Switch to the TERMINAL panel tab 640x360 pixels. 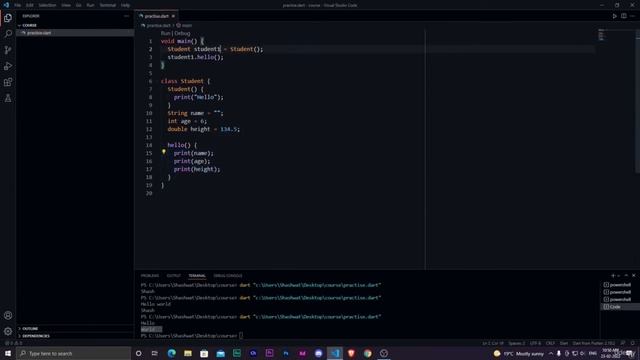[197, 276]
